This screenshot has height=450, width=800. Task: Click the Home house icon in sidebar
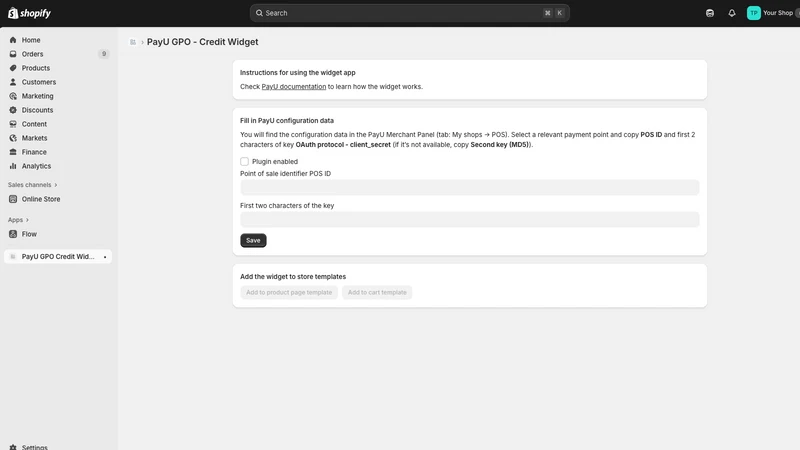[x=13, y=40]
